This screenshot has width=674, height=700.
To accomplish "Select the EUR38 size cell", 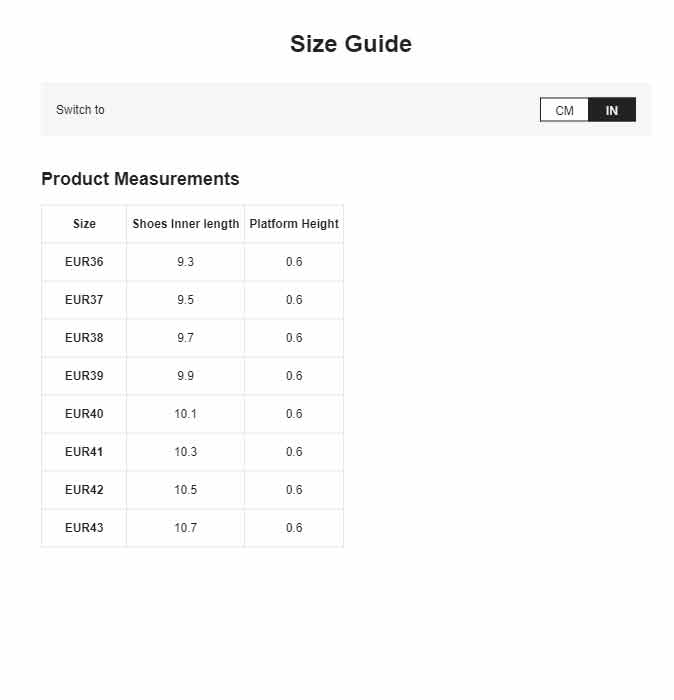I will 84,338.
